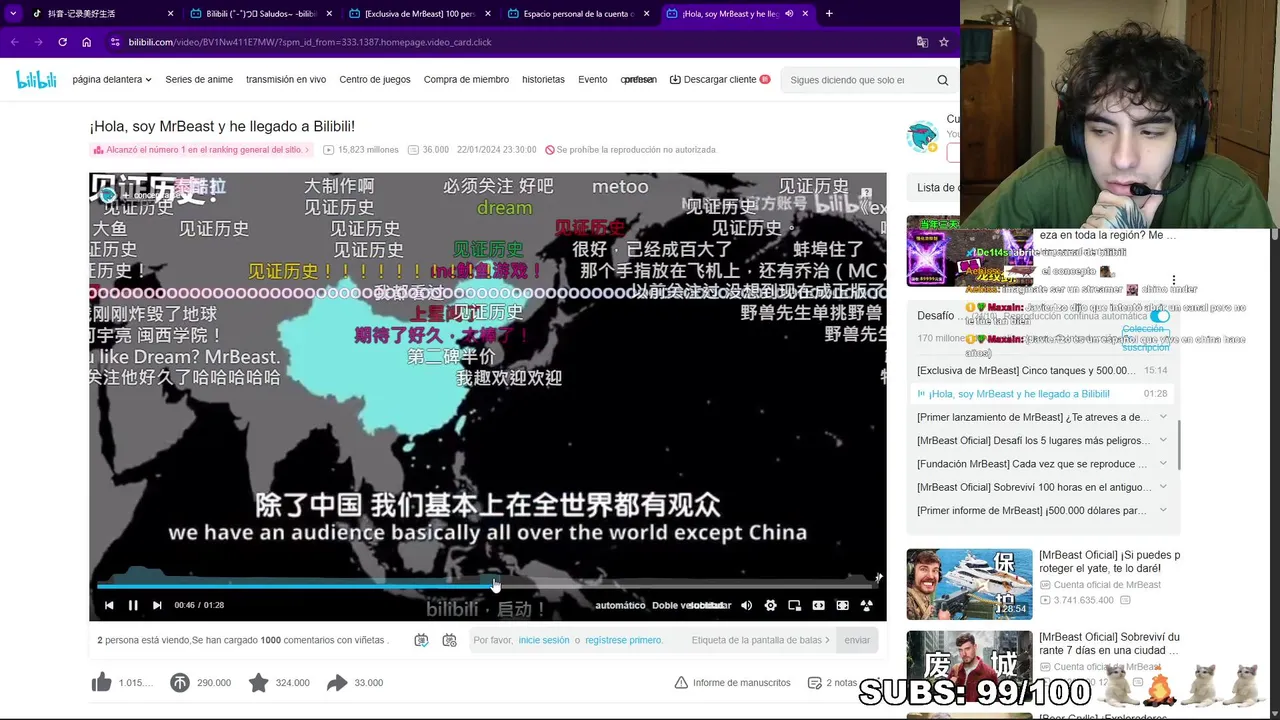Skip to the previous video
This screenshot has height=720, width=1280.
109,605
